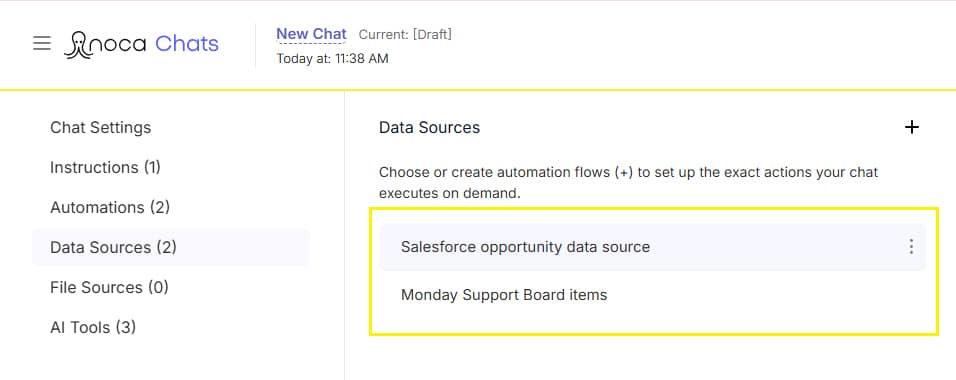Open the hamburger navigation menu
Screen dimensions: 956x380
click(41, 43)
